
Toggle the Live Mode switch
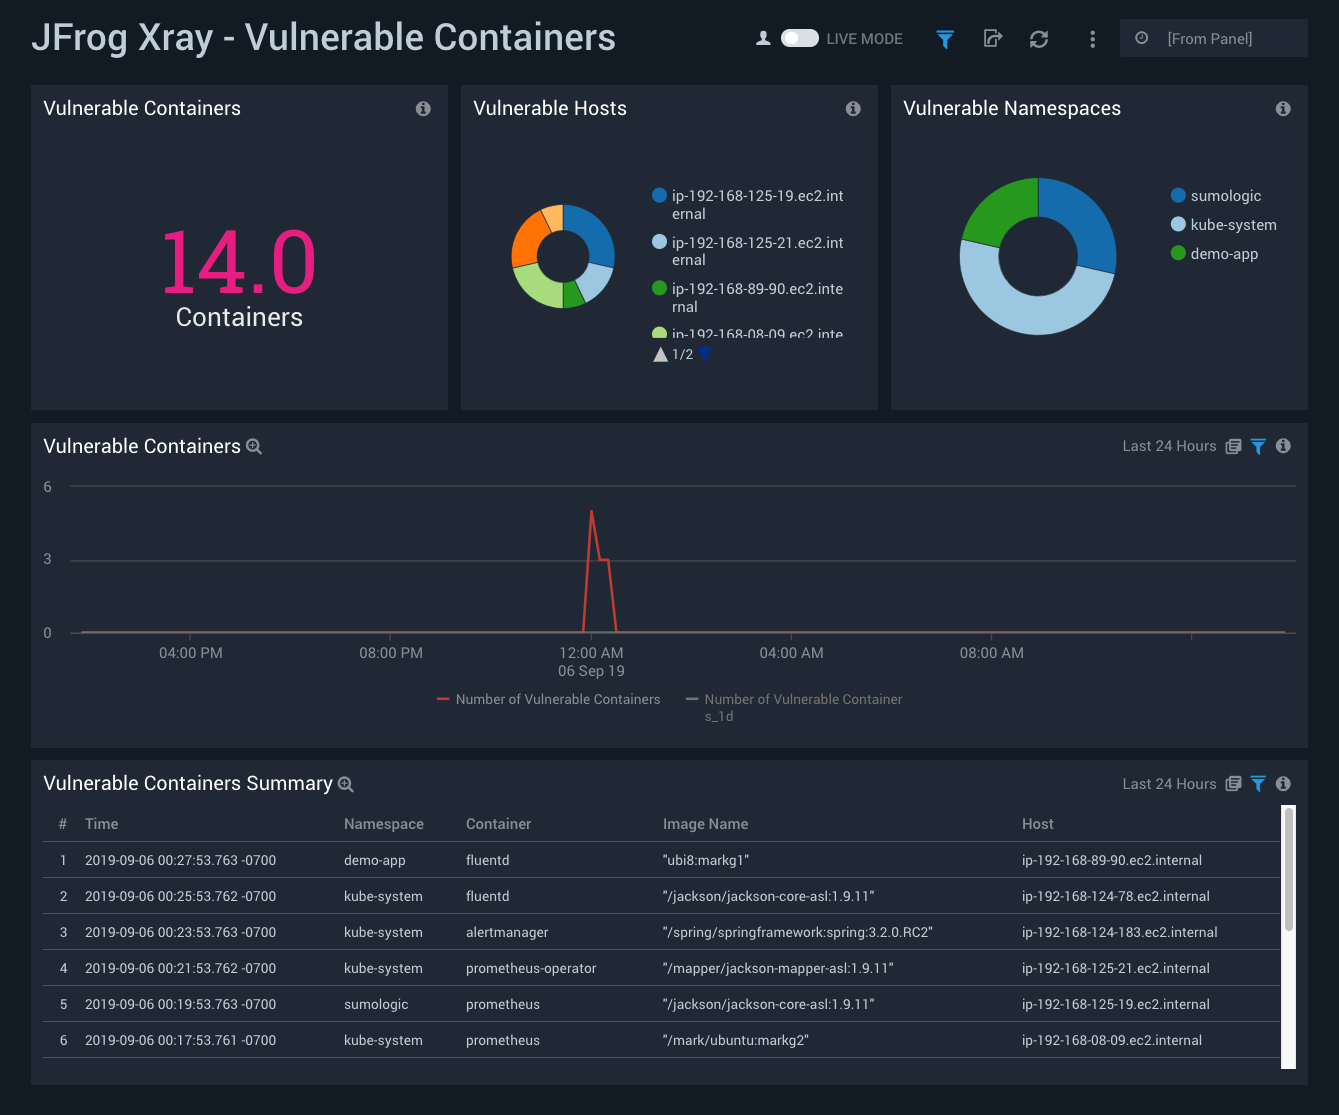pyautogui.click(x=799, y=39)
